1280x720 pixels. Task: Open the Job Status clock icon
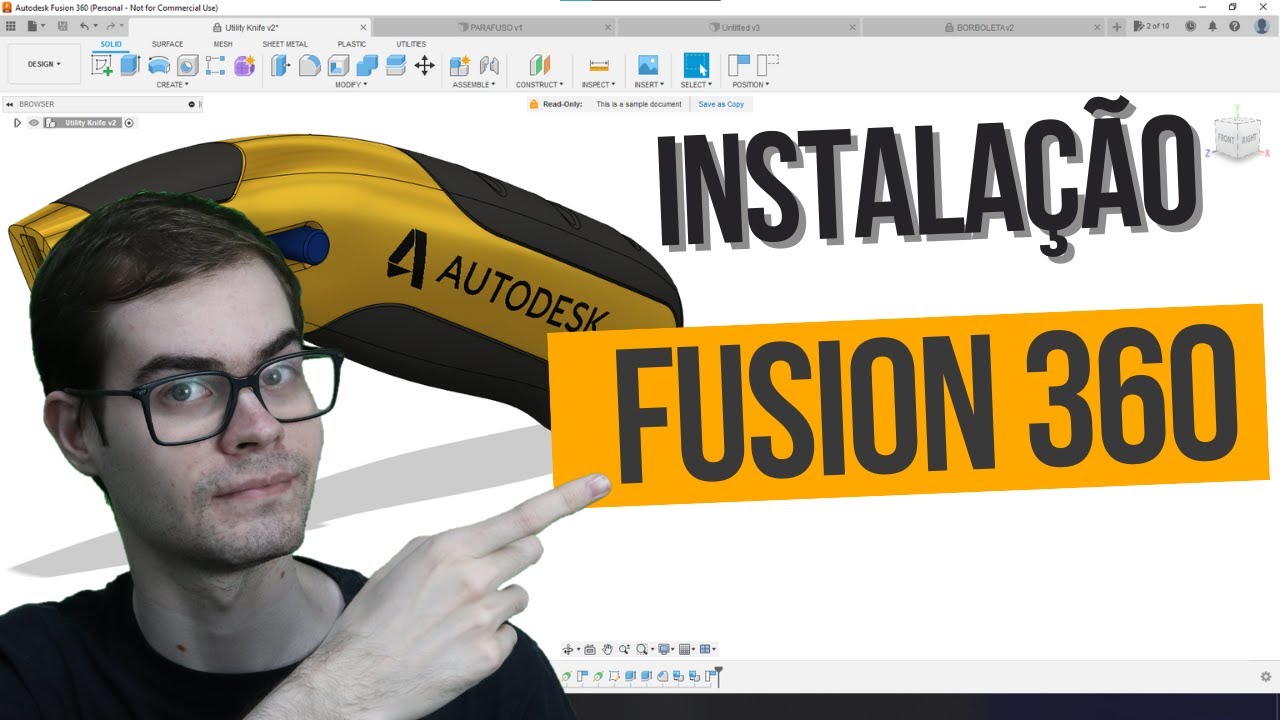click(x=1190, y=26)
